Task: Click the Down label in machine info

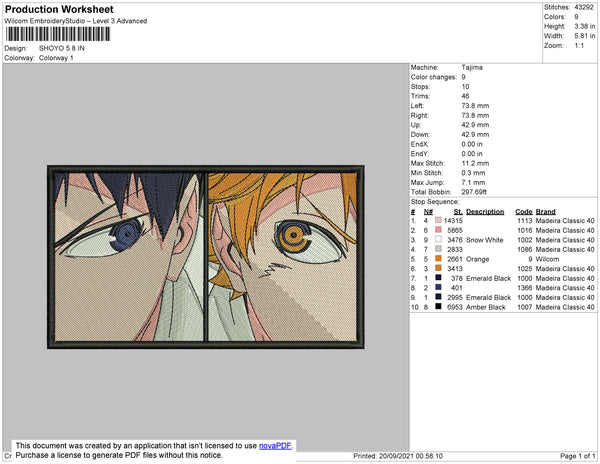Action: point(421,135)
